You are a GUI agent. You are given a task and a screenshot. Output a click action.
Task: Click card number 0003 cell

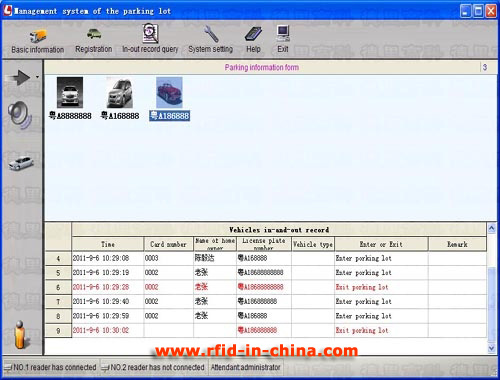(x=169, y=258)
